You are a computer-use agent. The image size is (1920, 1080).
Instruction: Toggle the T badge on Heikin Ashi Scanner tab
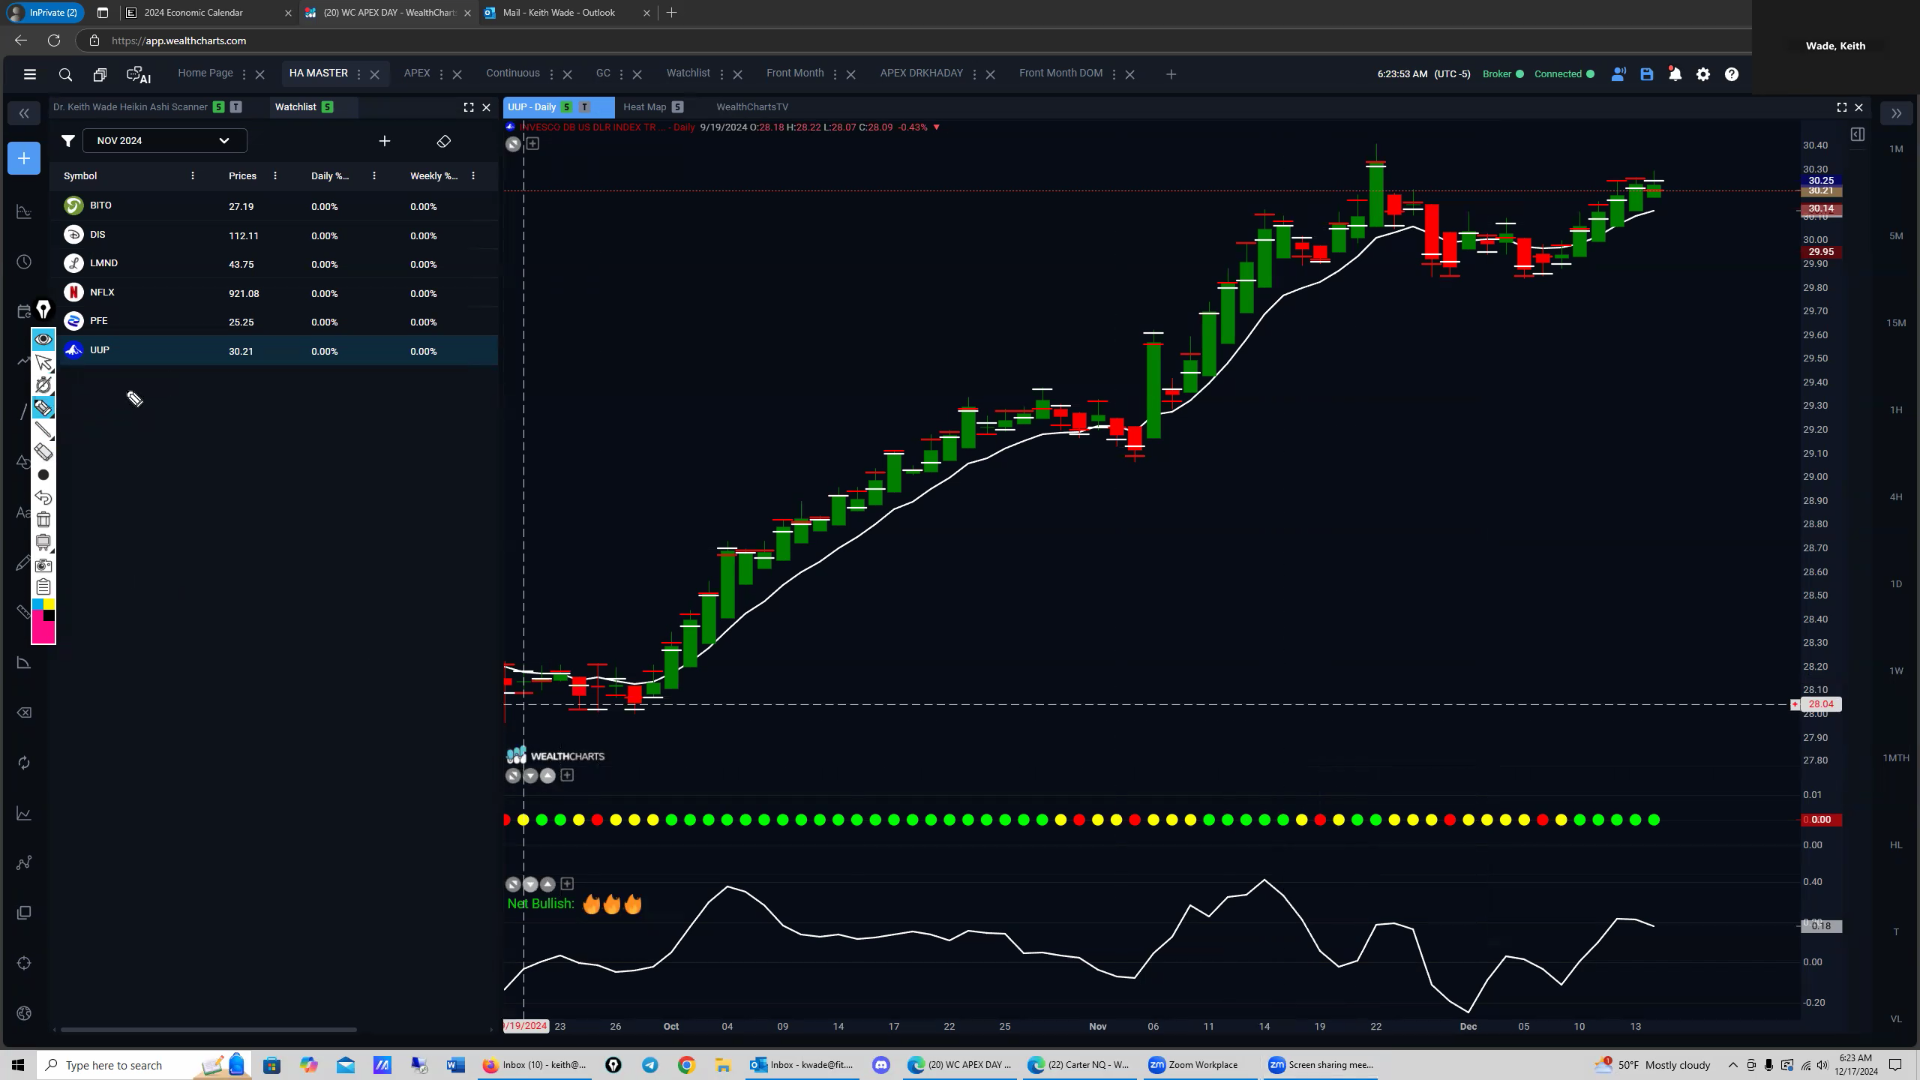pyautogui.click(x=236, y=107)
